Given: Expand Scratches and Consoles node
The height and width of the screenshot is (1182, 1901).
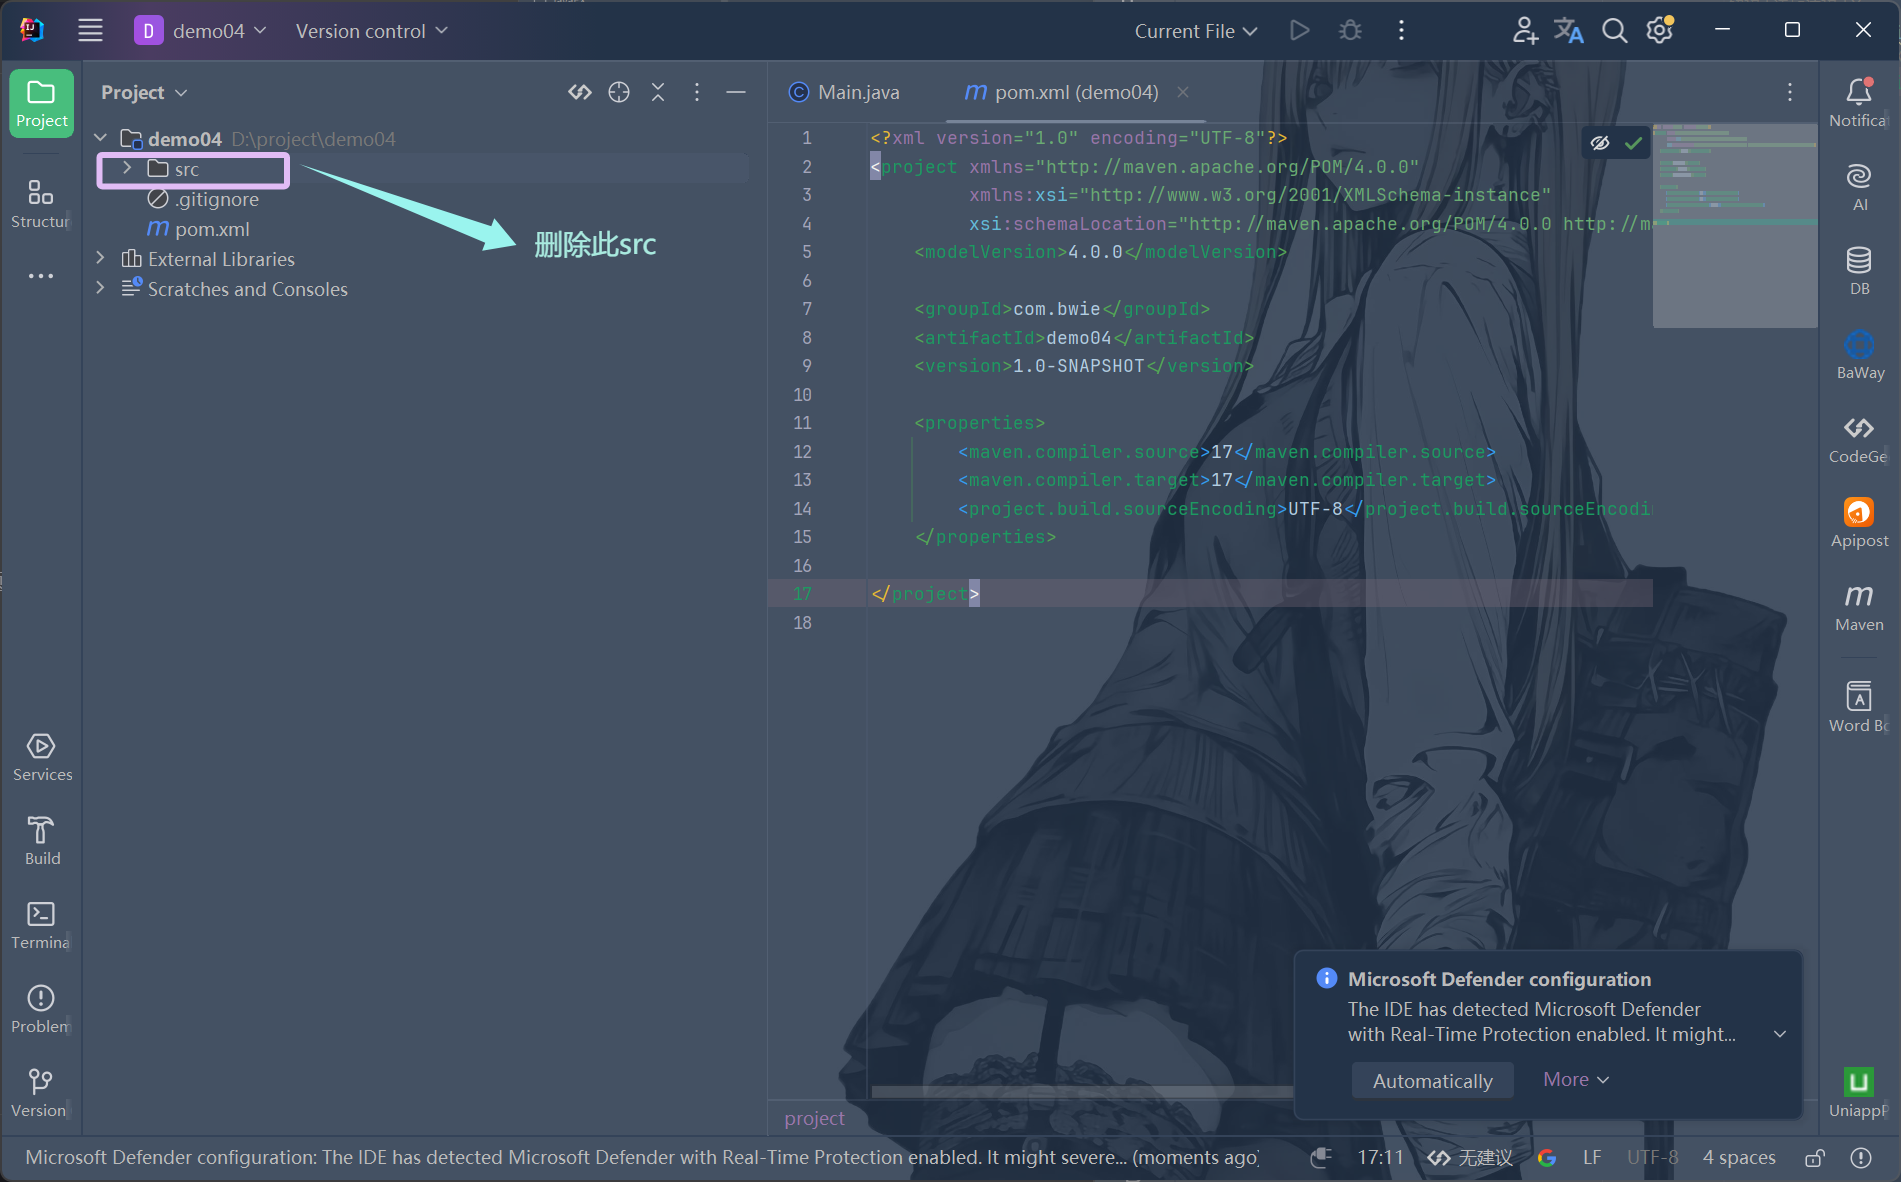Looking at the screenshot, I should click(101, 288).
